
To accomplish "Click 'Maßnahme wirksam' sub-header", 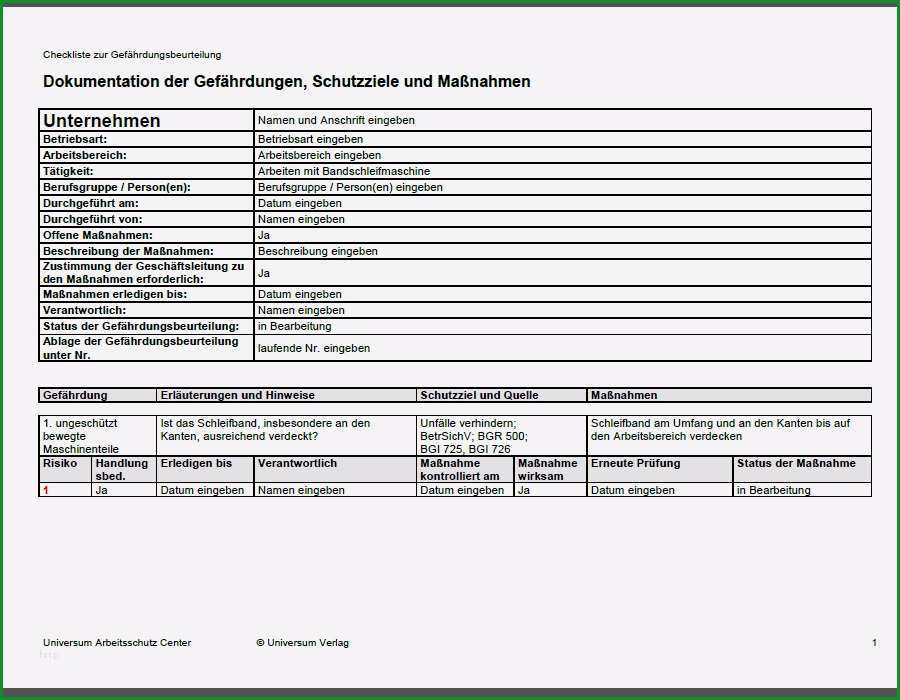I will click(550, 469).
